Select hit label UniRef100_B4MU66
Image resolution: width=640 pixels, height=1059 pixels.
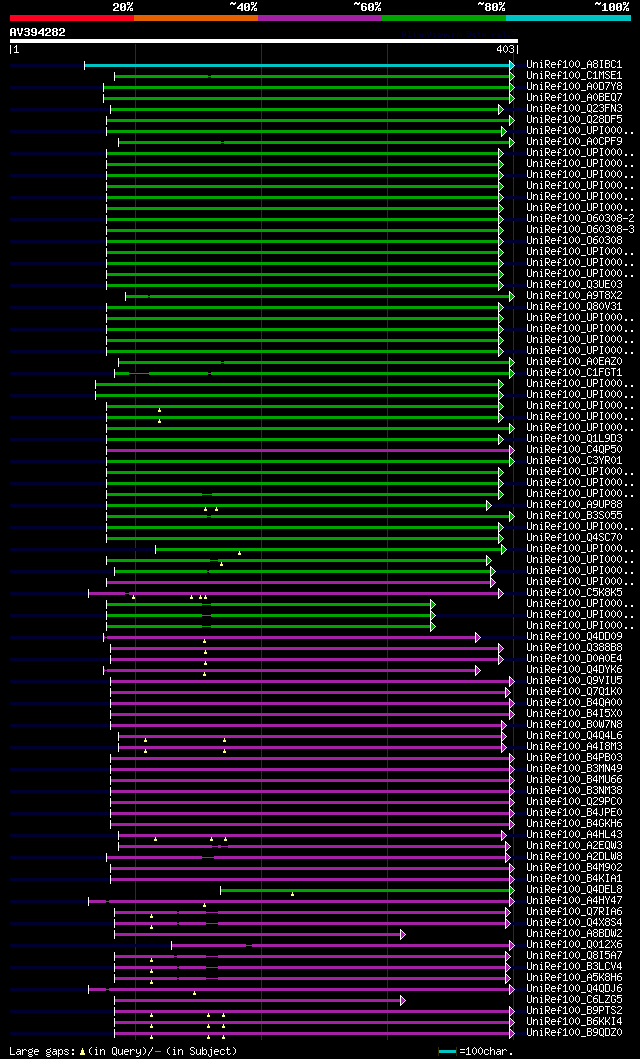575,780
